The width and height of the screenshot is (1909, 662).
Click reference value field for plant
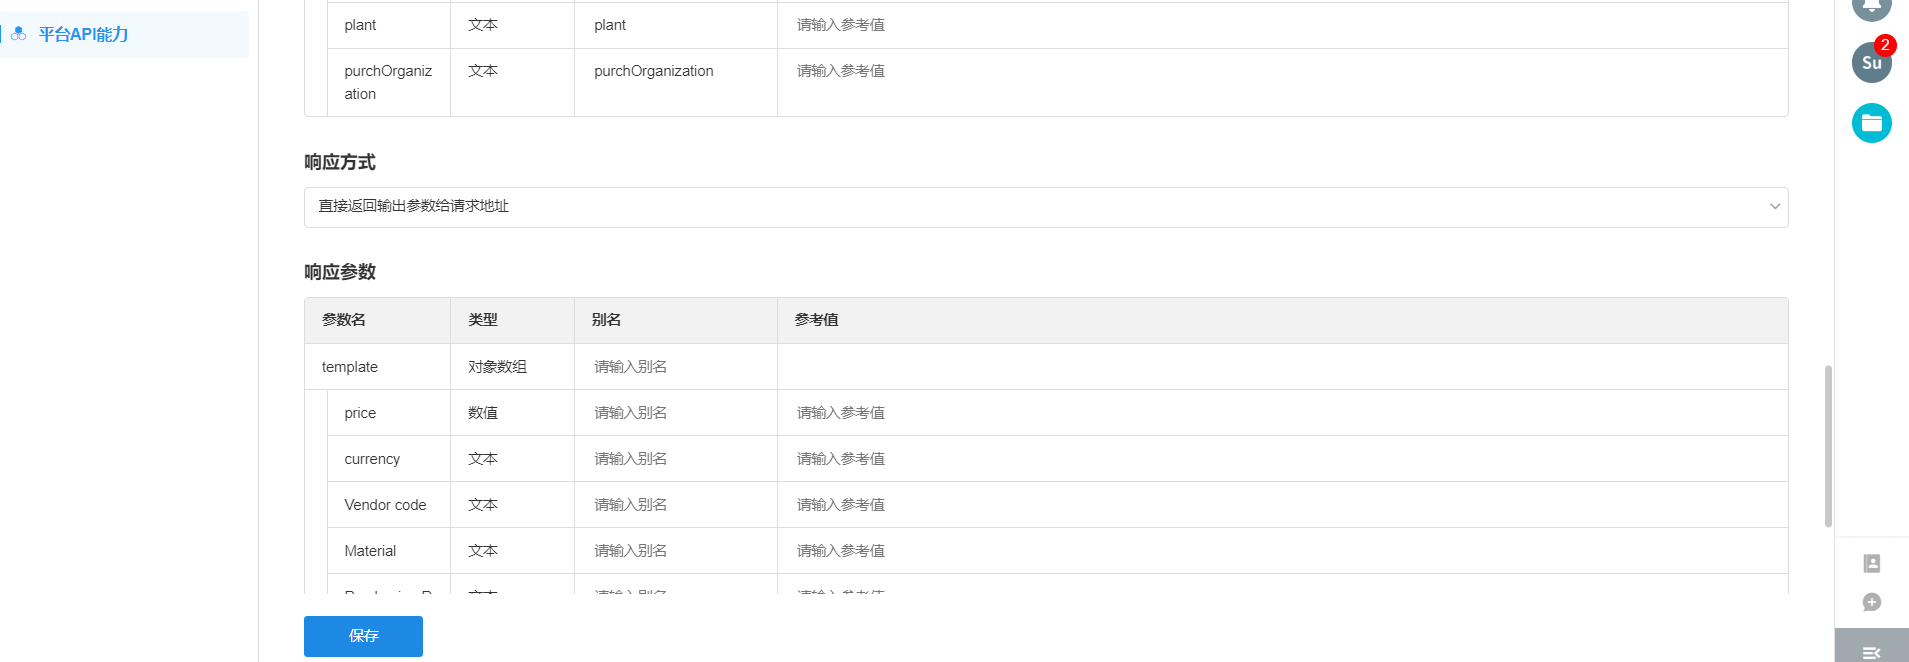[1280, 25]
